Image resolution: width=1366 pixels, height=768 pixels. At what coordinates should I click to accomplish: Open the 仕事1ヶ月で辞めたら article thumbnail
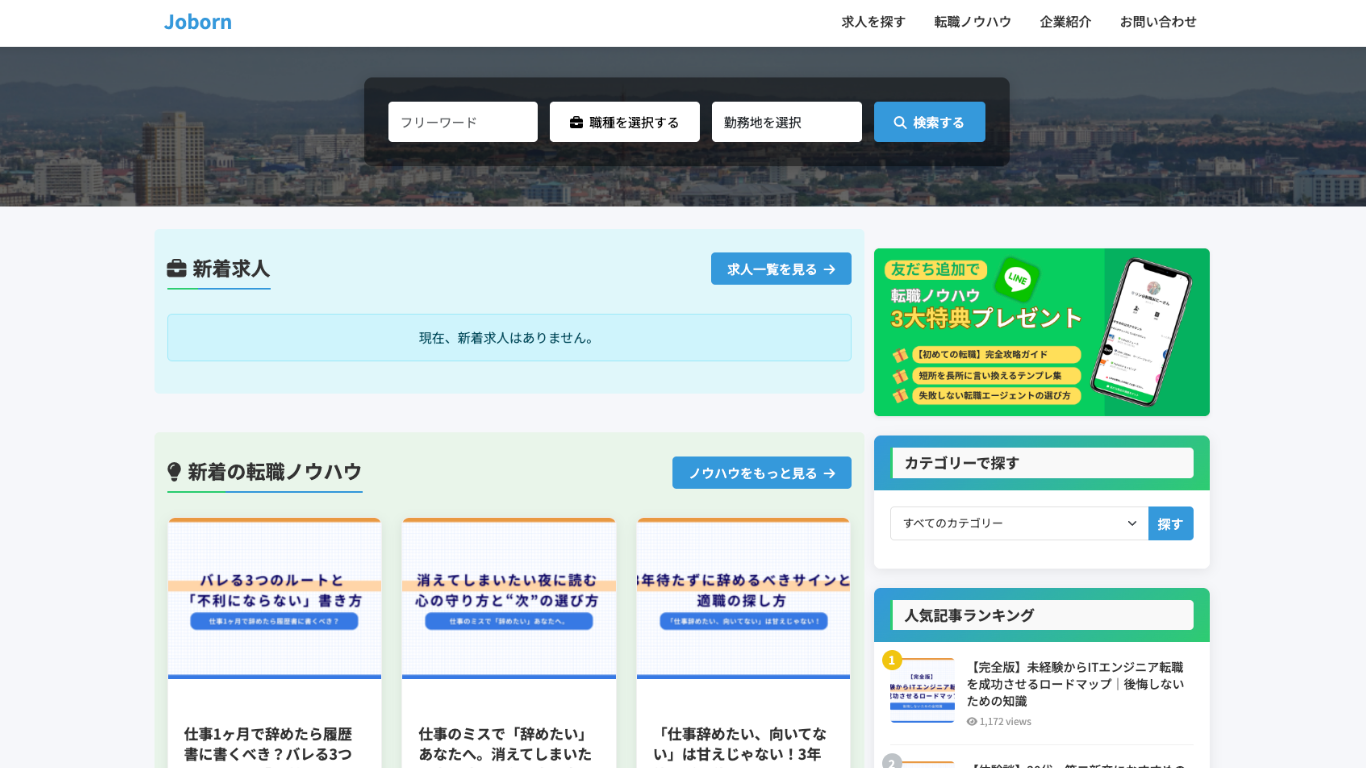[274, 598]
